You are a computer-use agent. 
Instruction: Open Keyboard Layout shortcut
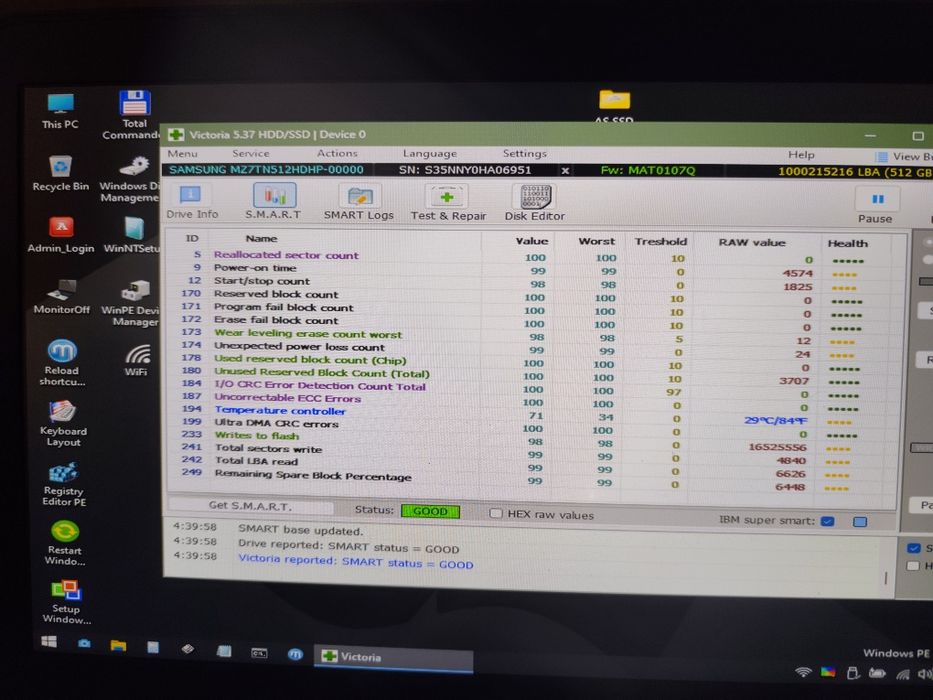62,424
